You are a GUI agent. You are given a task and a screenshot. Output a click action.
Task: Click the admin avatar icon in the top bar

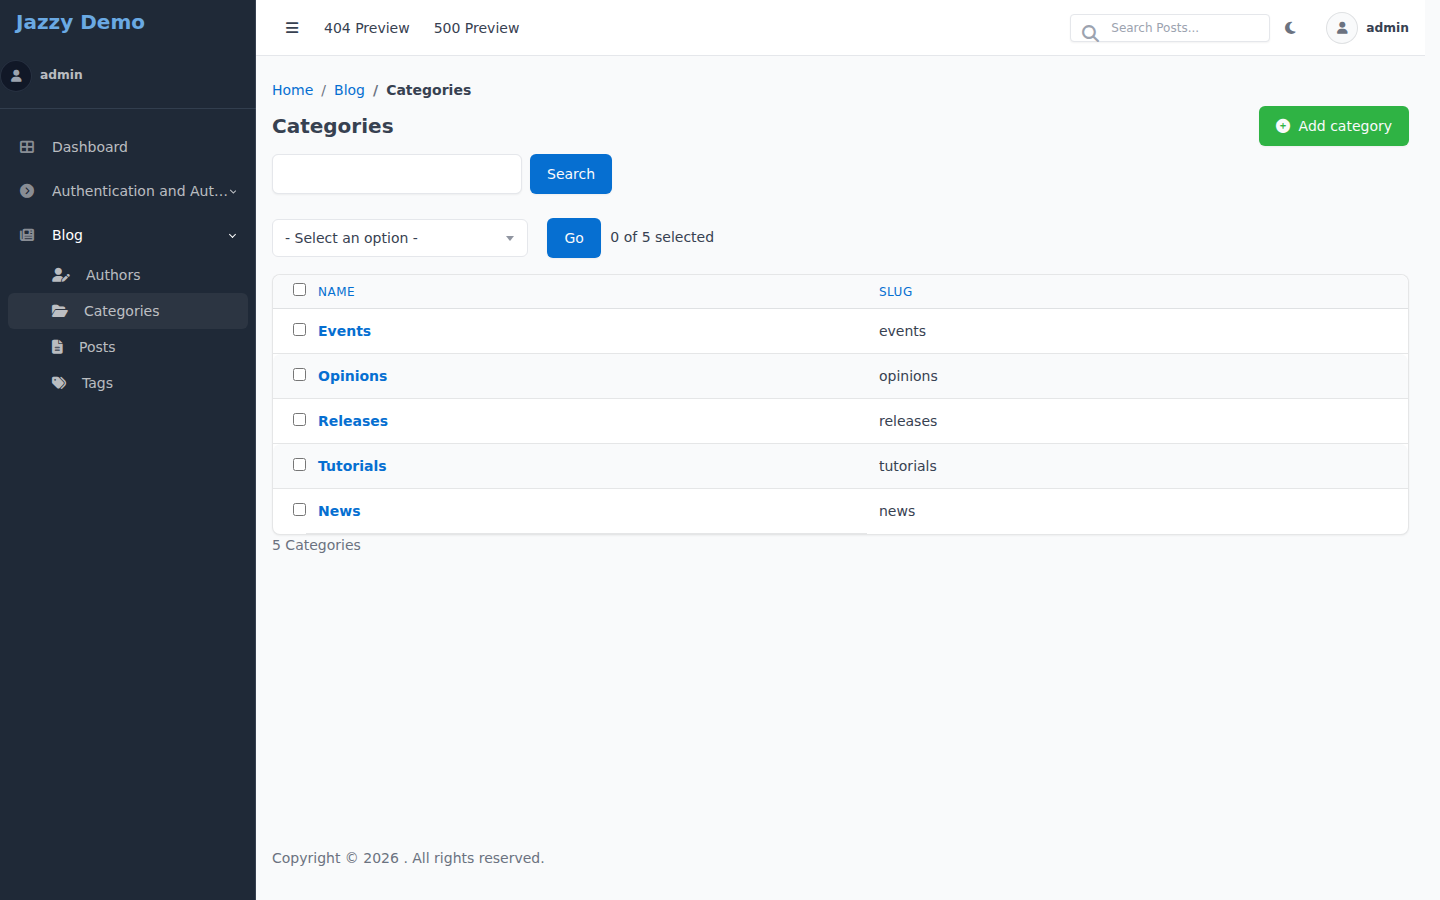[x=1342, y=28]
